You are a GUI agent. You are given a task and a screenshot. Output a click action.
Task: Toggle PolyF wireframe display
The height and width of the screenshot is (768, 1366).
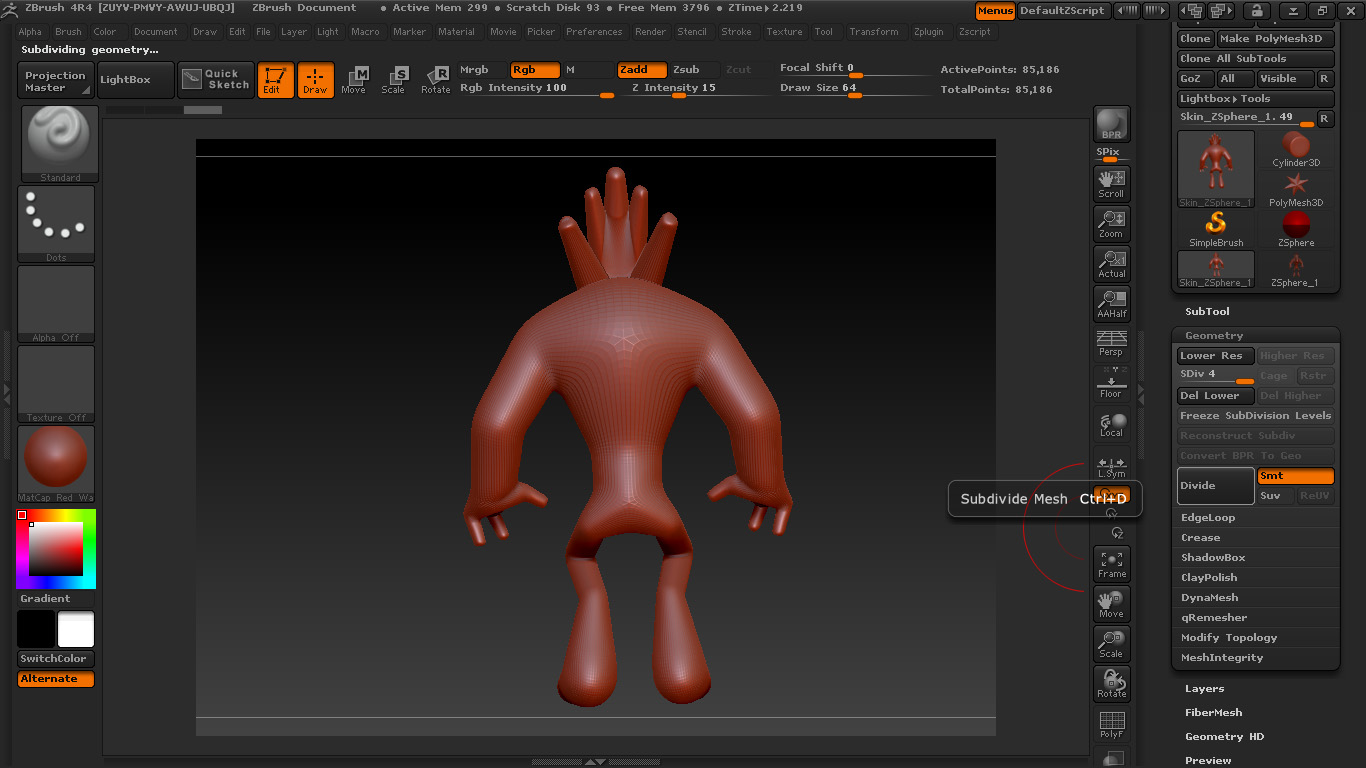1111,724
